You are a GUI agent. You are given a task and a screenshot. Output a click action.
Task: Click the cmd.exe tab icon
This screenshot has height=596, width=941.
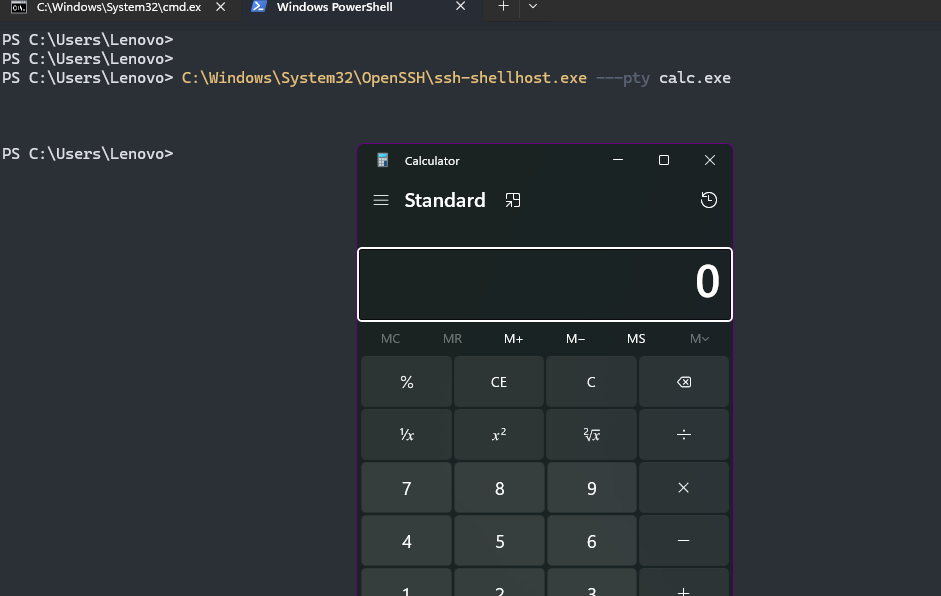(19, 7)
